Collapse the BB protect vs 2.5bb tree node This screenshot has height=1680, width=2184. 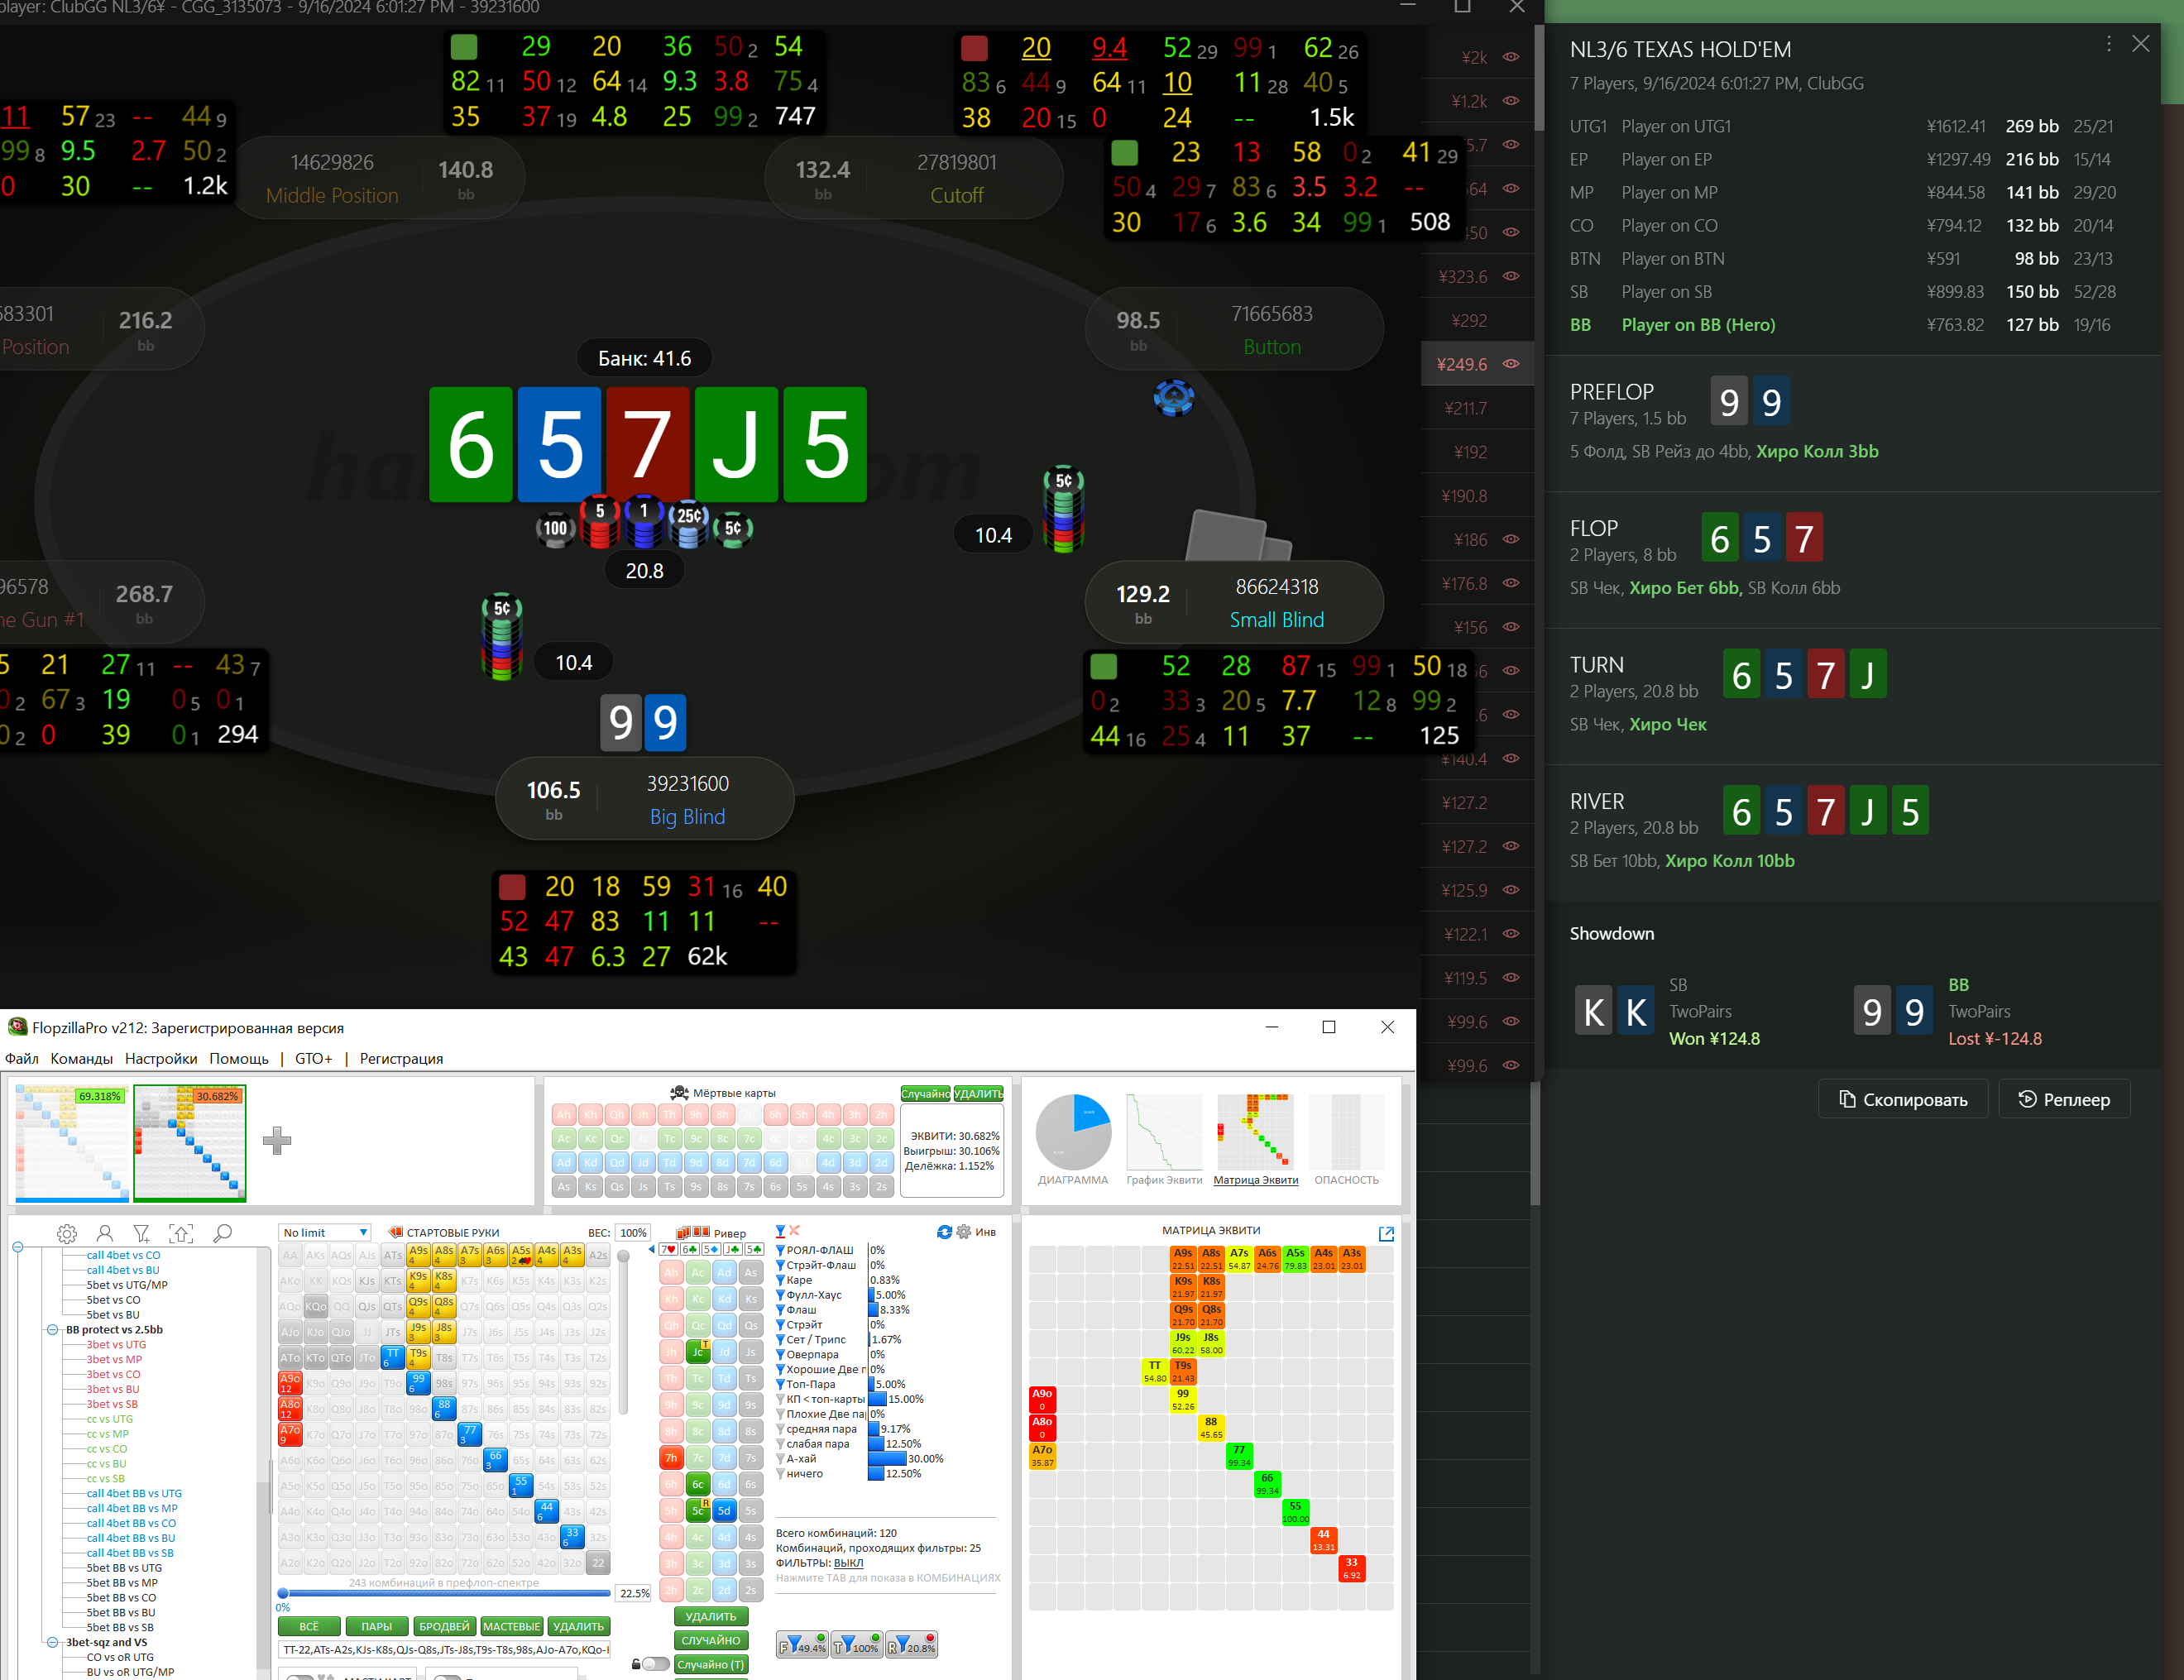point(52,1330)
